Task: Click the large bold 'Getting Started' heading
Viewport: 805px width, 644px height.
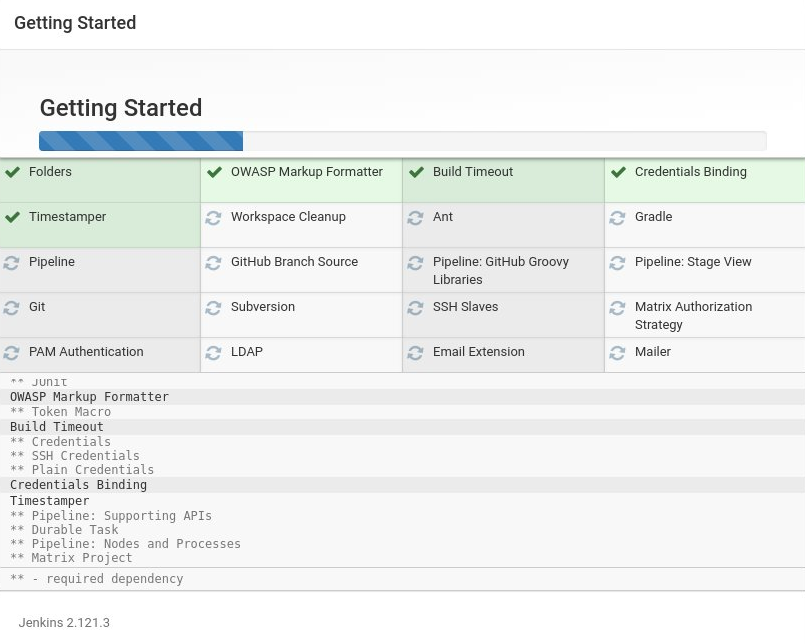Action: [121, 108]
